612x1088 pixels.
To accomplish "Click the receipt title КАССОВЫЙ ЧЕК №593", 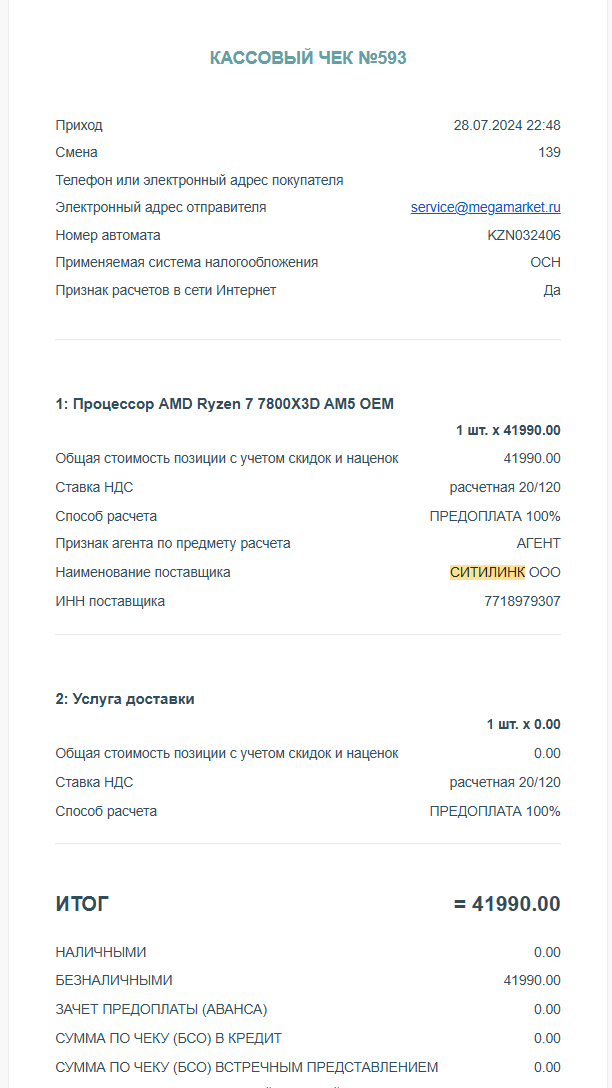I will tap(308, 58).
